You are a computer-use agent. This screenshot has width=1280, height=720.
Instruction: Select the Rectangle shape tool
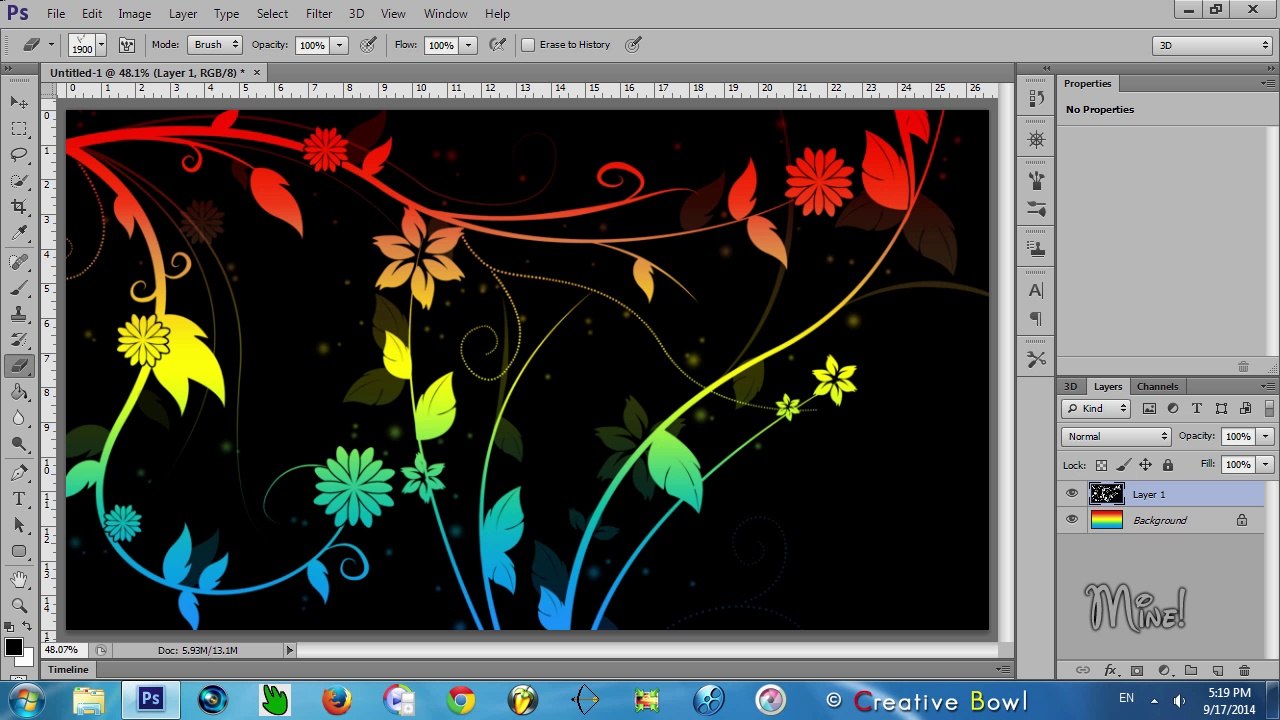click(x=19, y=551)
